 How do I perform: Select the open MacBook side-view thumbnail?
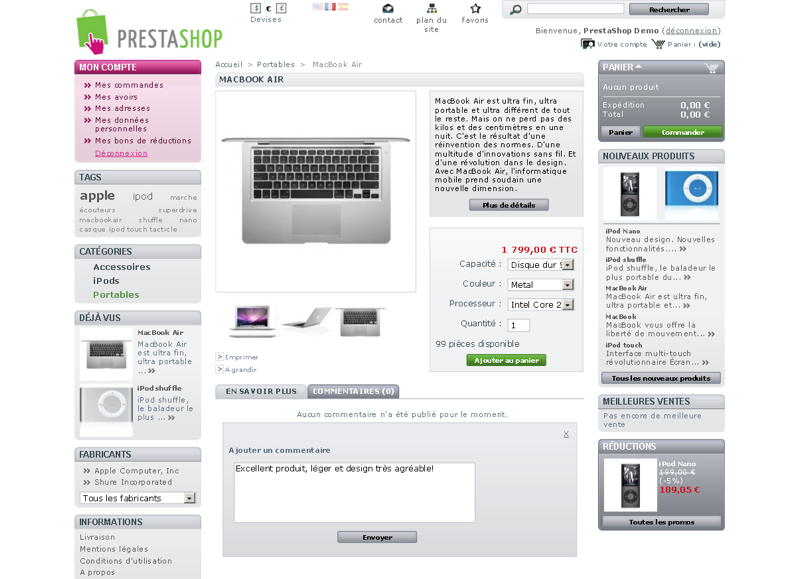tap(308, 317)
